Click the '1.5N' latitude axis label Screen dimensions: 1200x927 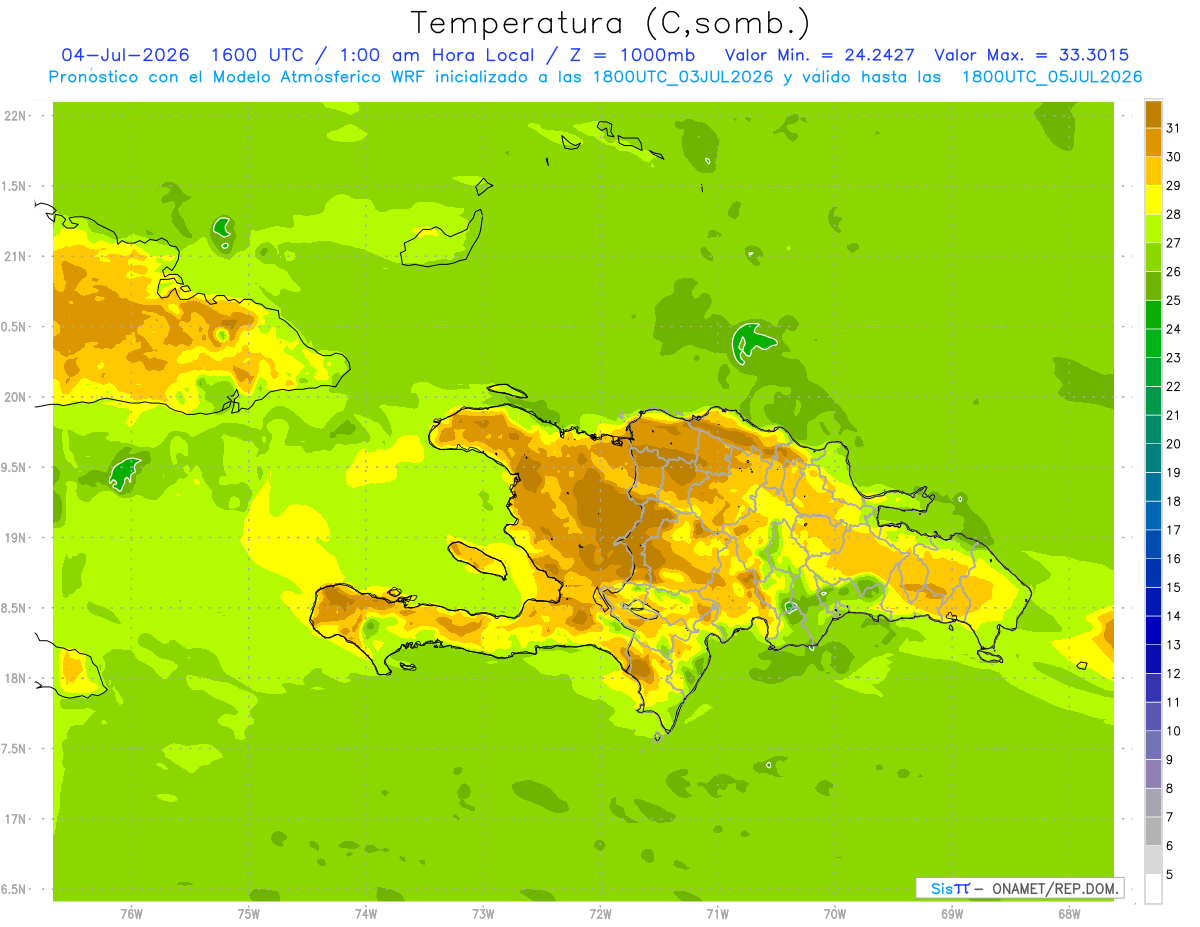pyautogui.click(x=14, y=186)
